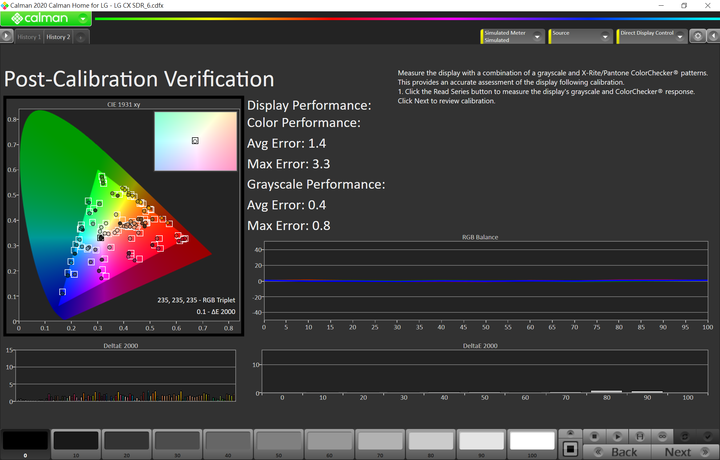Click the Post-Calibration Verification heading
The height and width of the screenshot is (460, 720).
point(139,79)
